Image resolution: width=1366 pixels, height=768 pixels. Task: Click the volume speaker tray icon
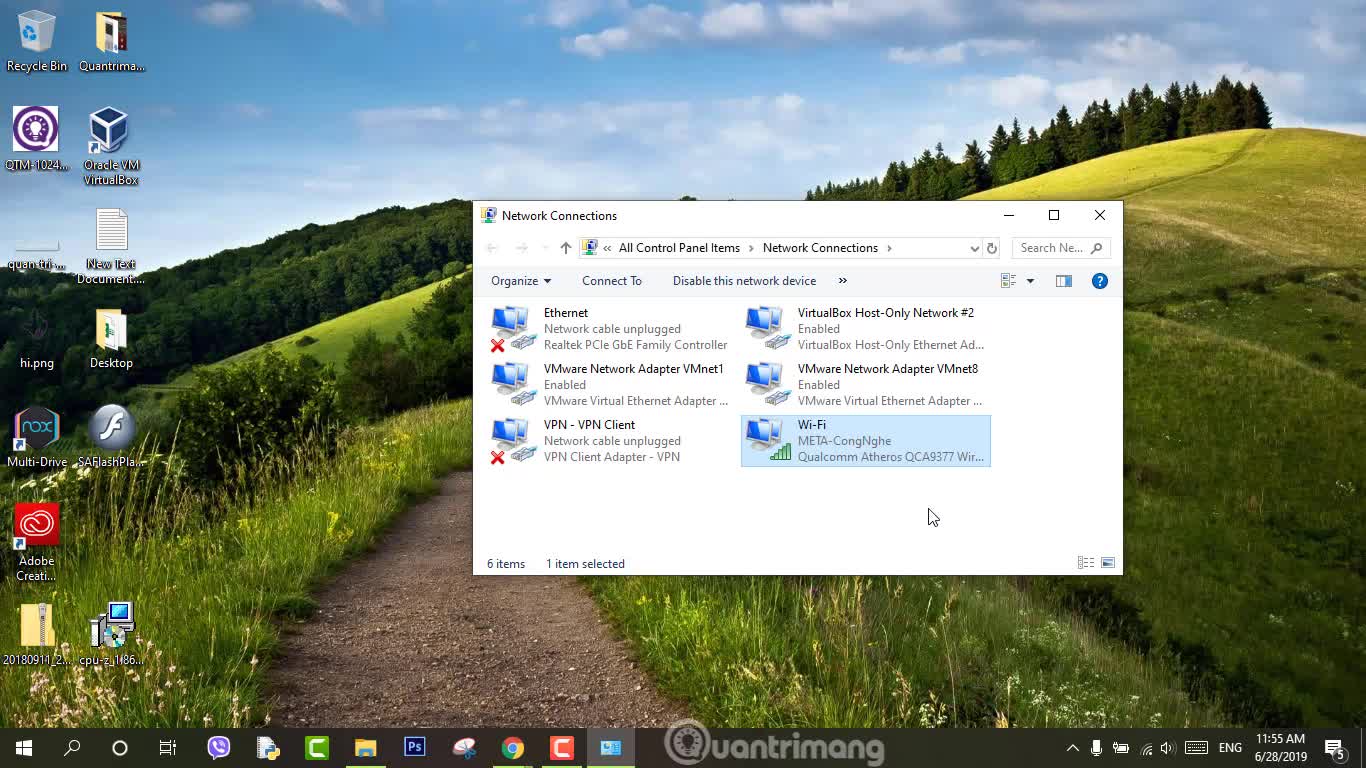tap(1169, 748)
